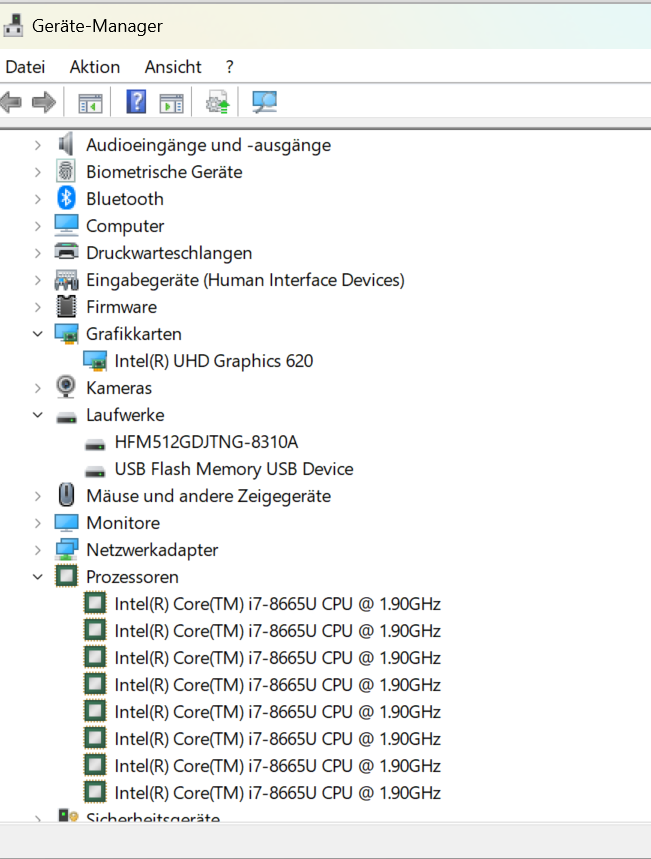
Task: Collapse the Prozessoren node
Action: (37, 576)
